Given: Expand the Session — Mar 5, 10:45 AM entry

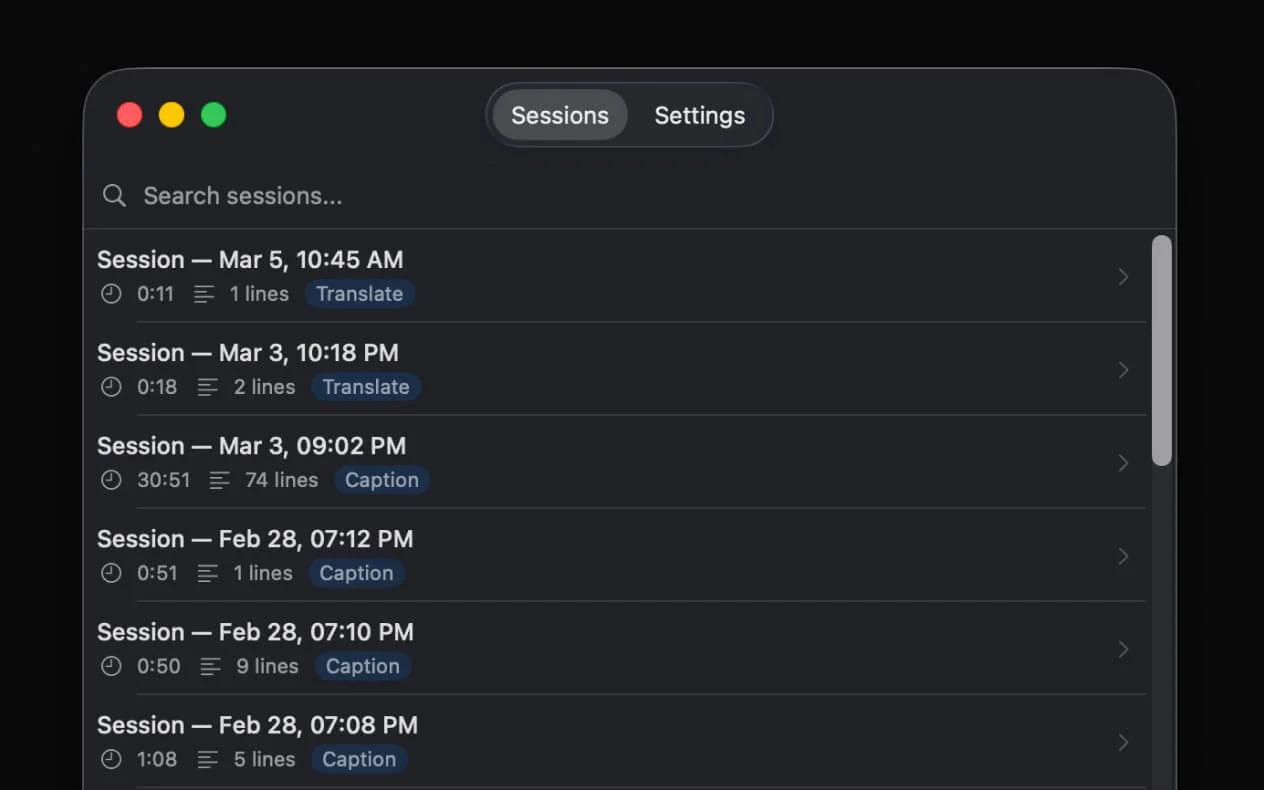Looking at the screenshot, I should pyautogui.click(x=1123, y=277).
